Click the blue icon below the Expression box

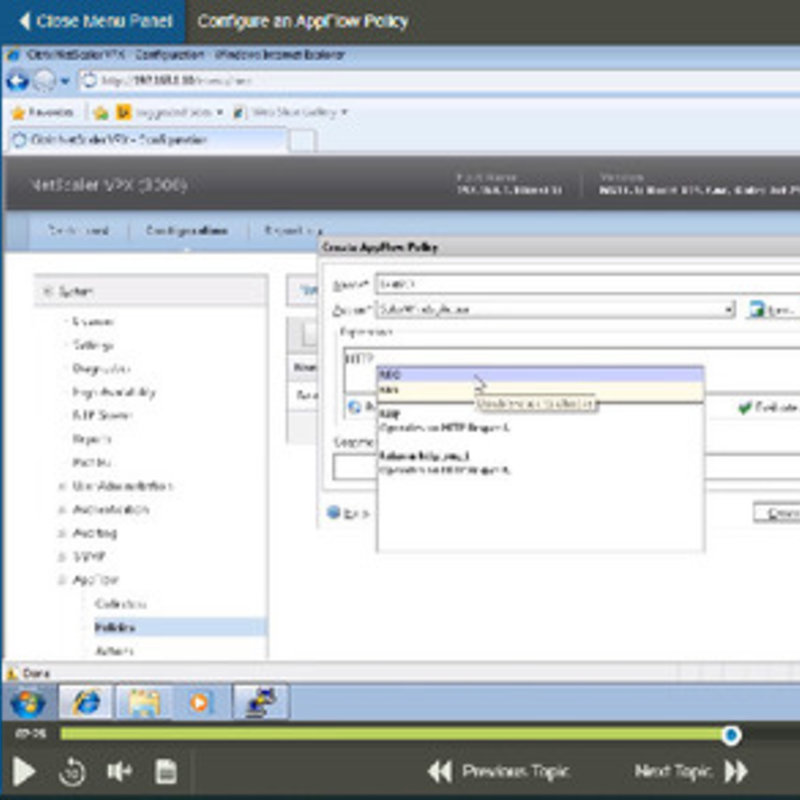point(354,407)
